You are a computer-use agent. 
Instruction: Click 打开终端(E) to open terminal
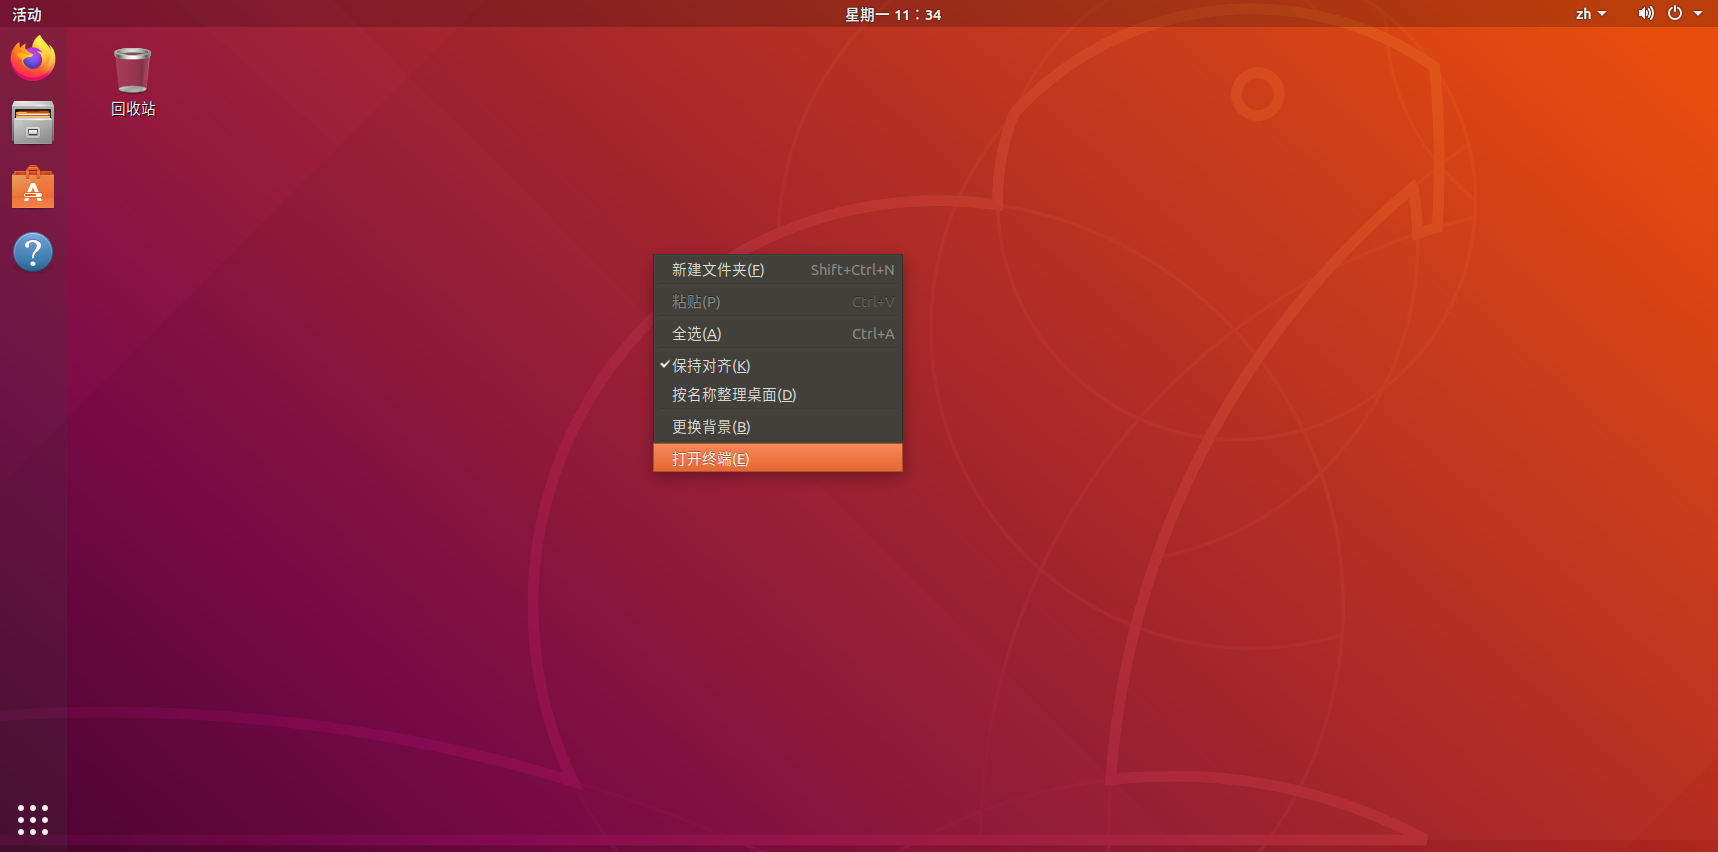(x=778, y=458)
